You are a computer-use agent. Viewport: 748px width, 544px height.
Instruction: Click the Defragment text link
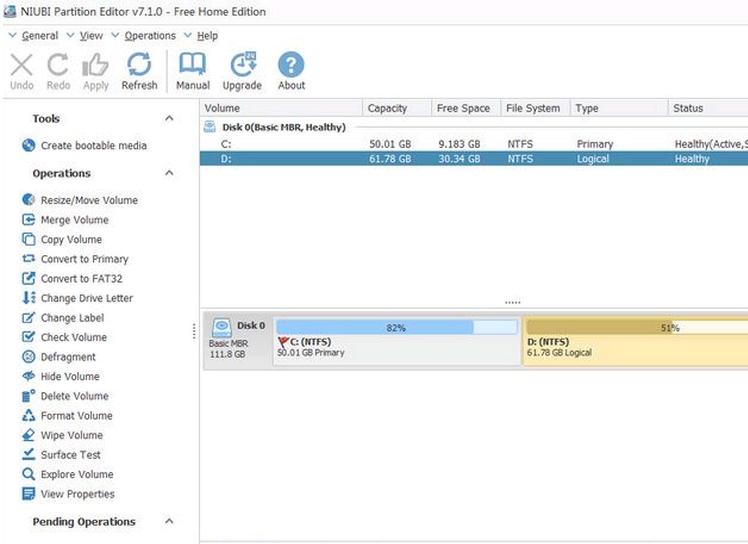(x=68, y=356)
